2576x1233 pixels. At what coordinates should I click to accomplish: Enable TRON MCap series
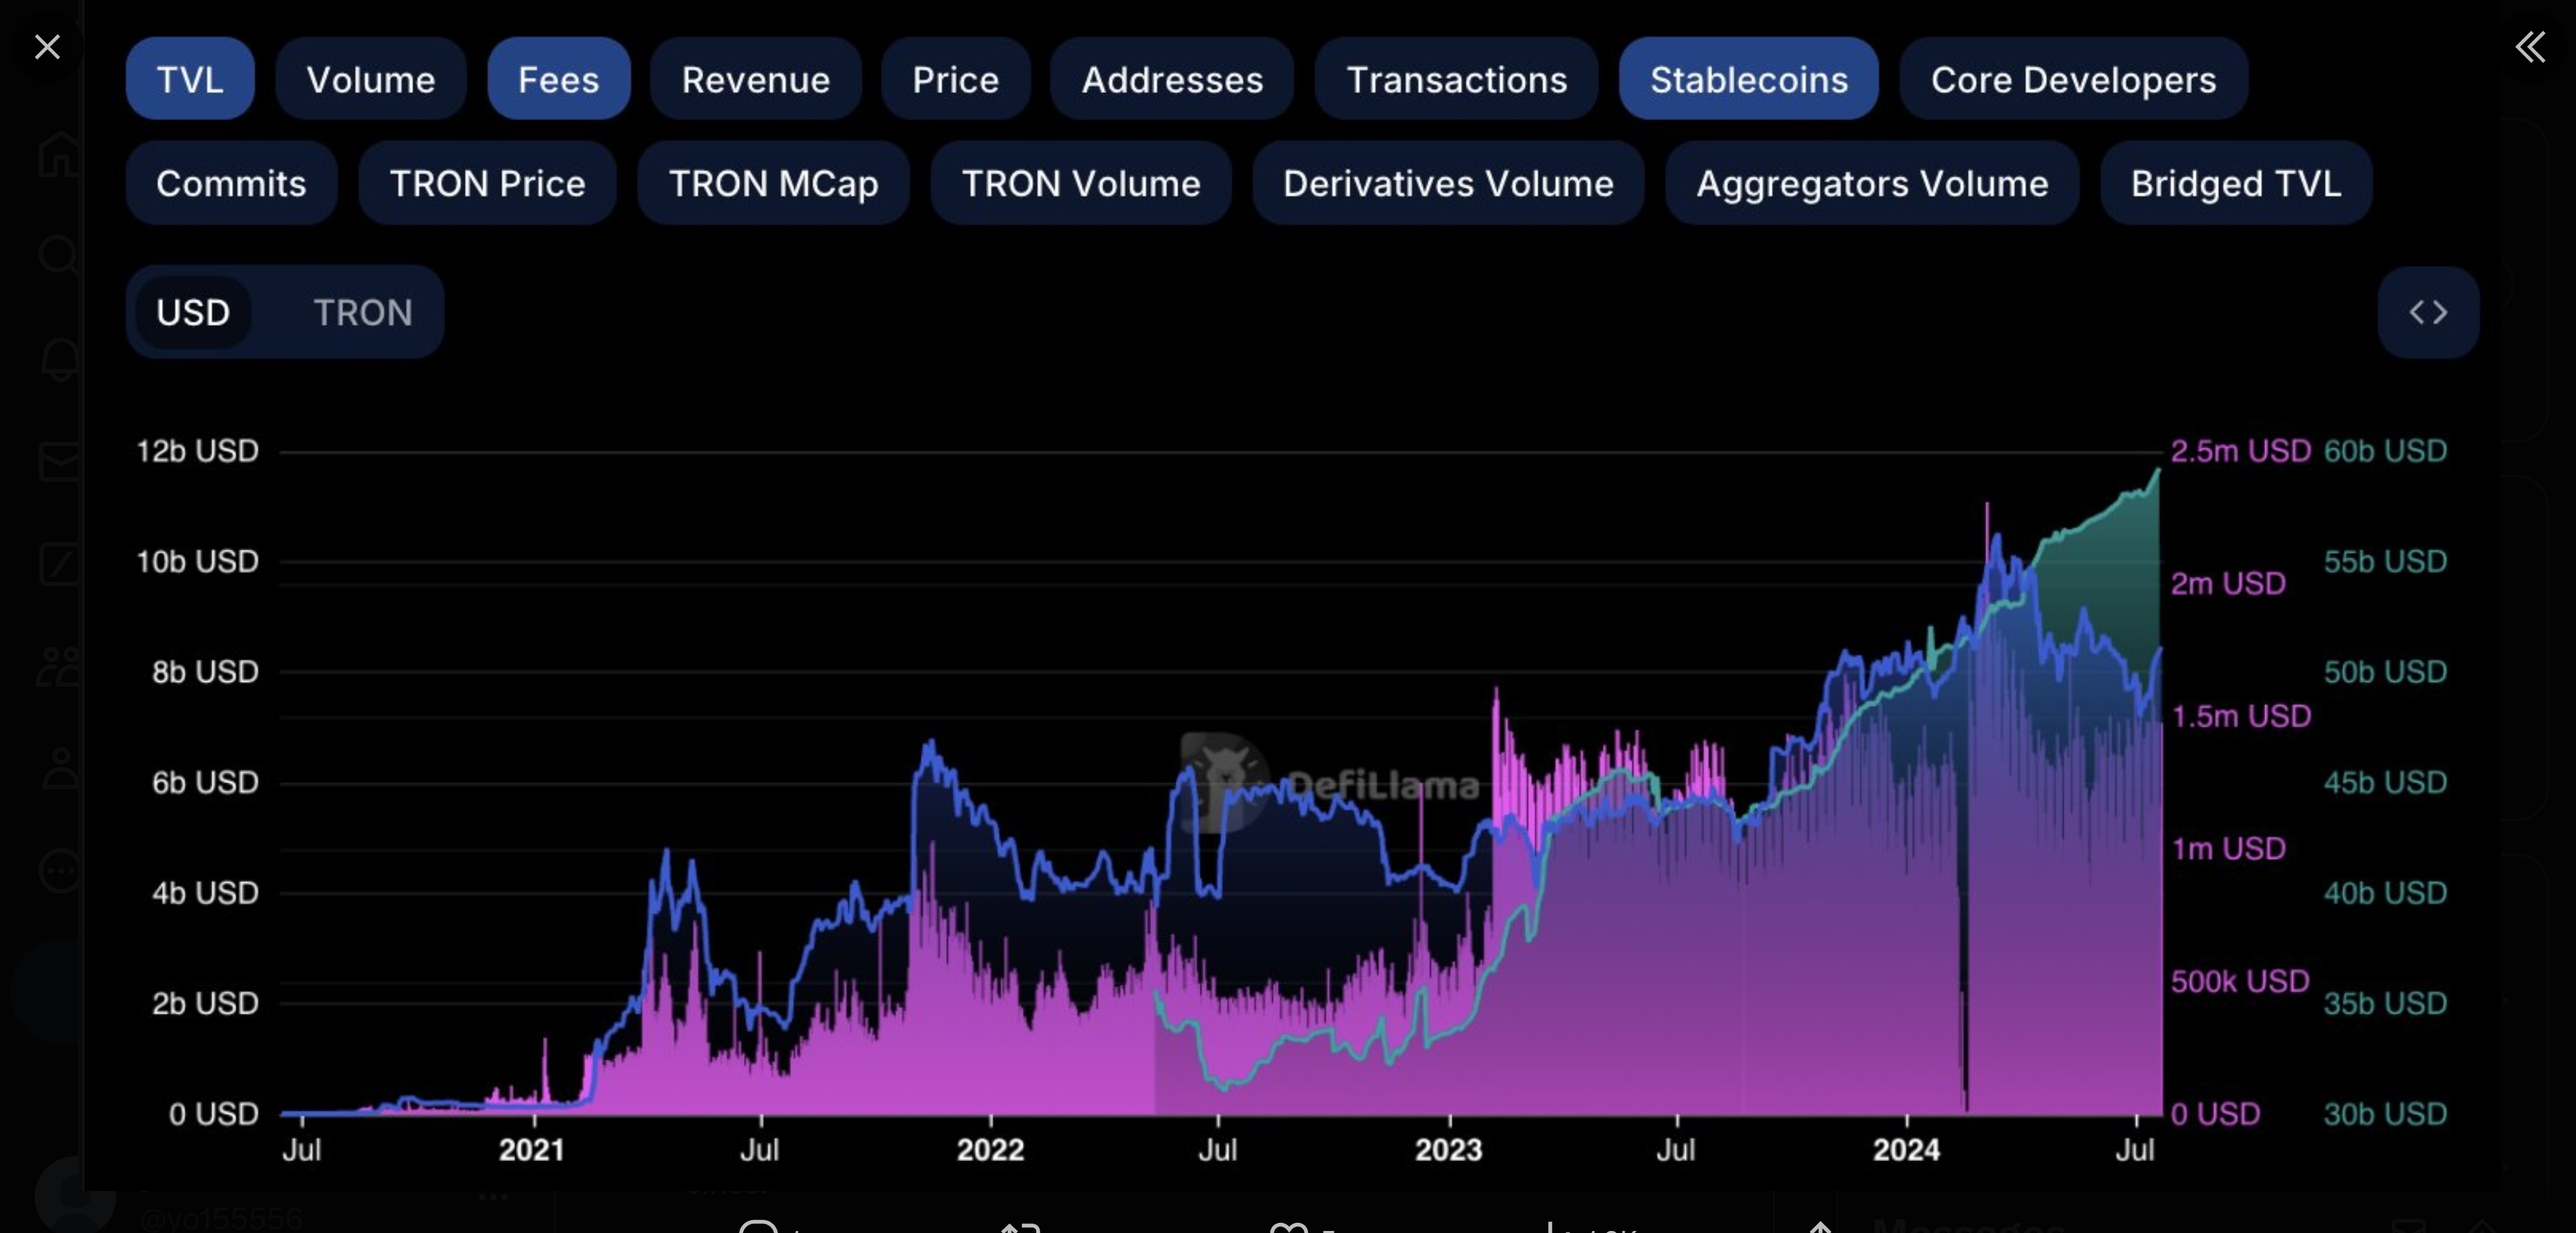tap(773, 183)
